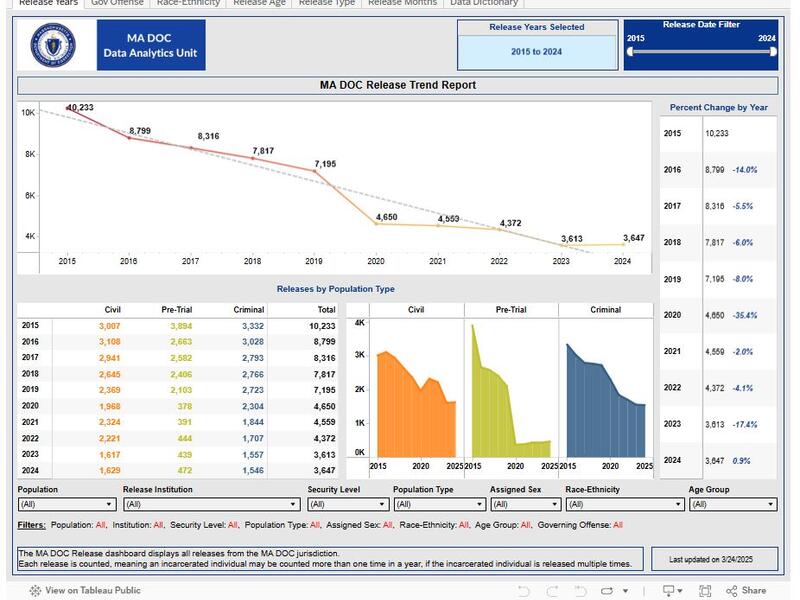Switch to the Gov Offense tab

(117, 3)
